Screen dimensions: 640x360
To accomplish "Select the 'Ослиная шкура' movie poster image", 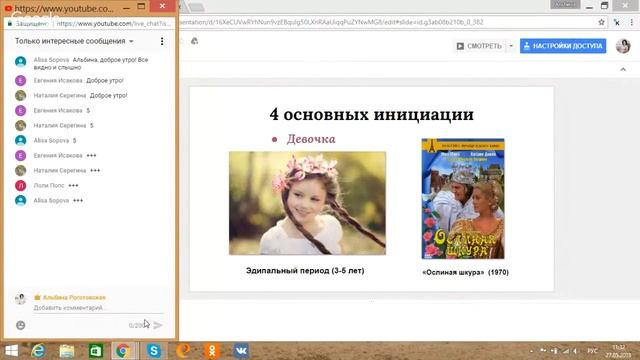I will 463,198.
